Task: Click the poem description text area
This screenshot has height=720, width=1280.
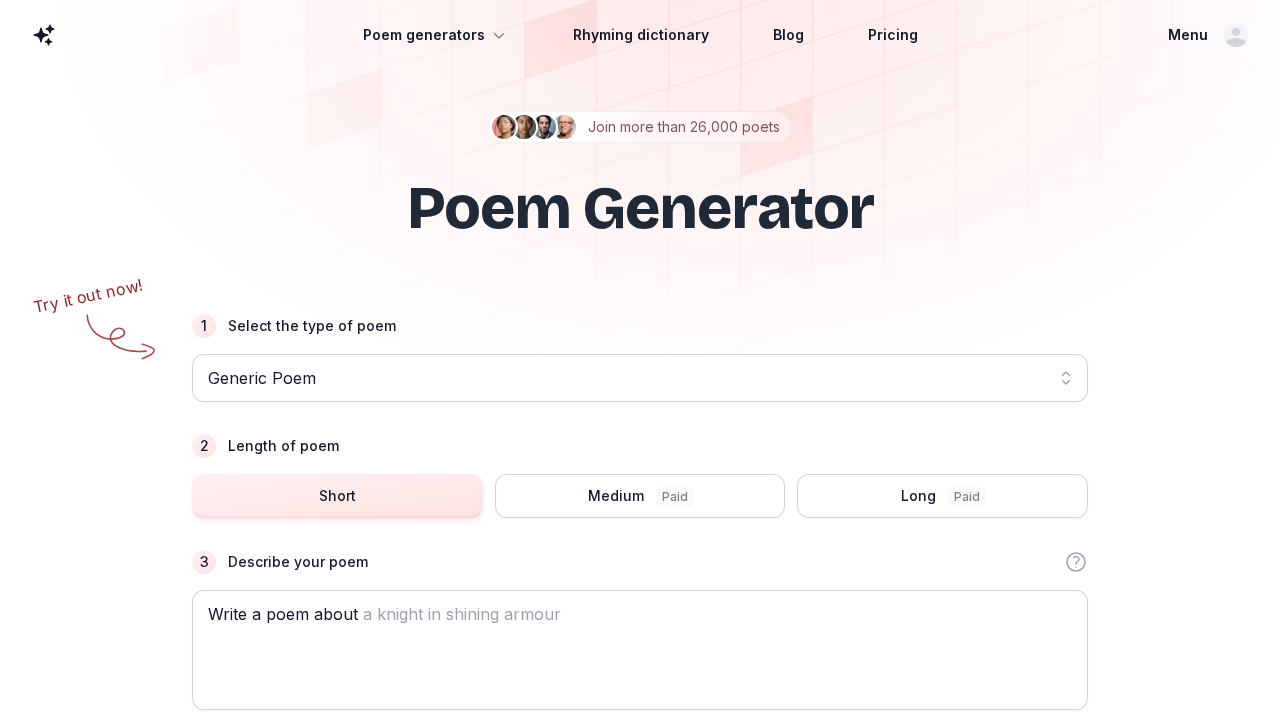Action: [640, 650]
